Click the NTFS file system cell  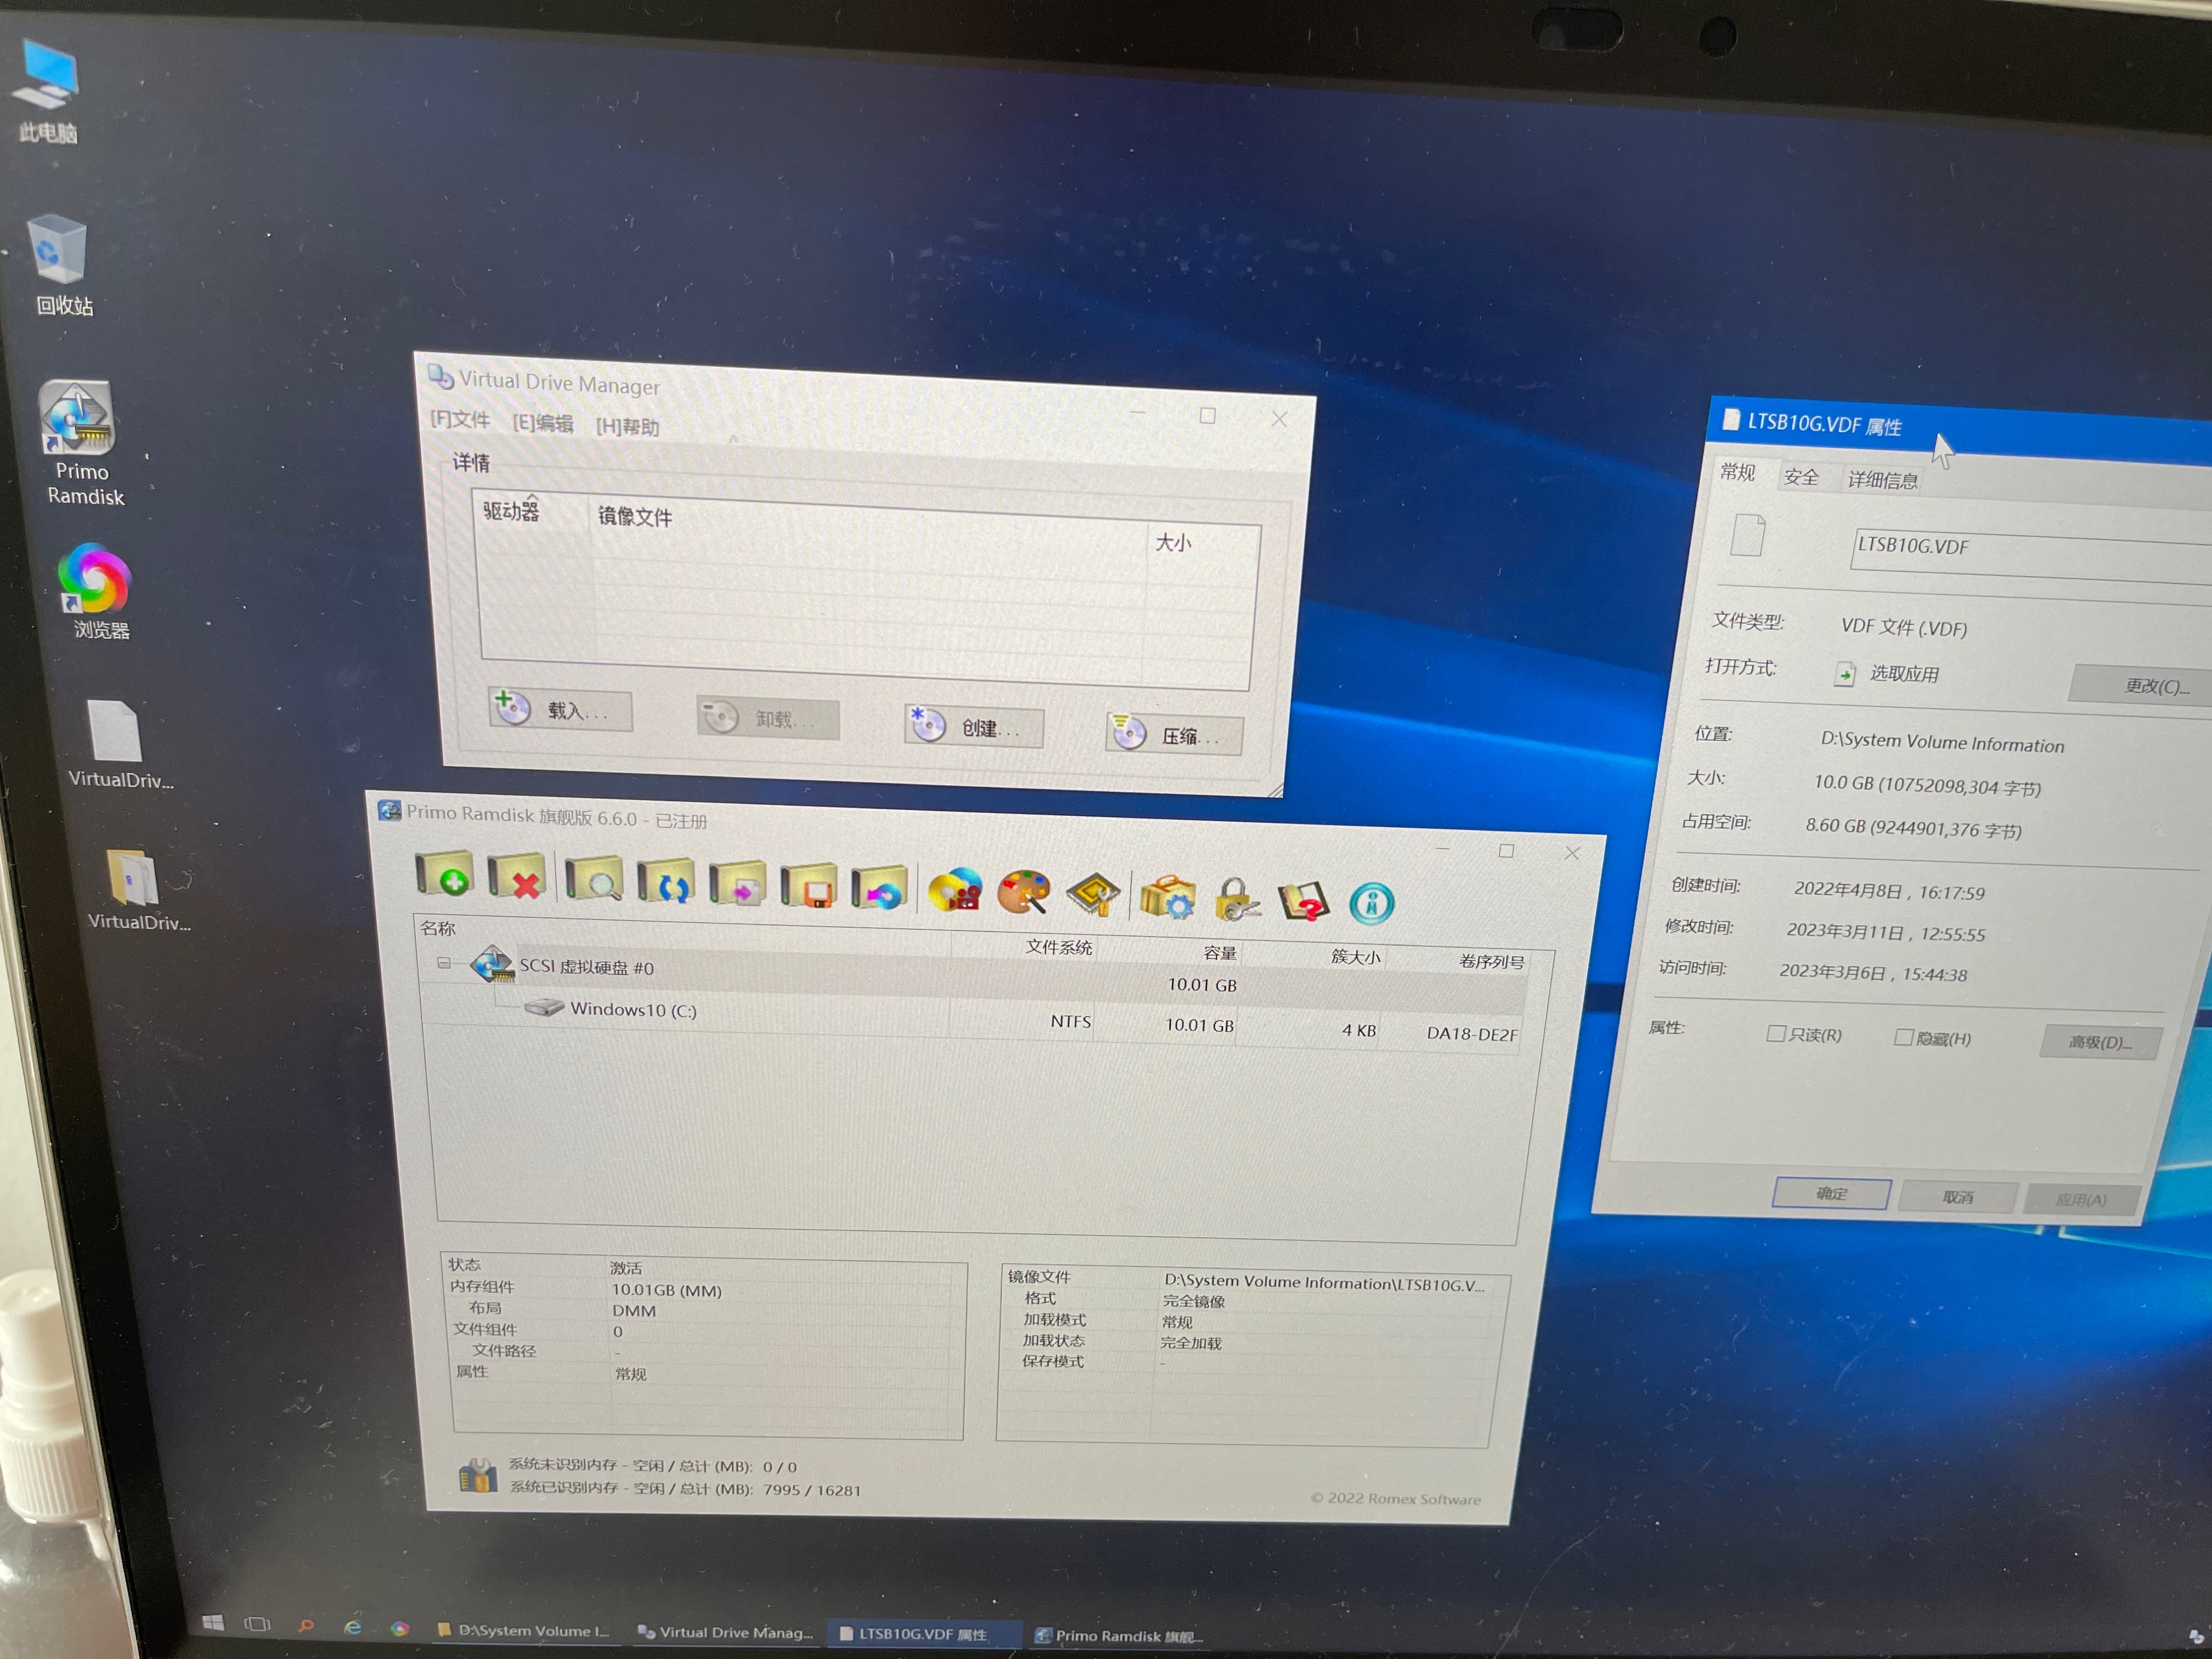coord(1070,1021)
